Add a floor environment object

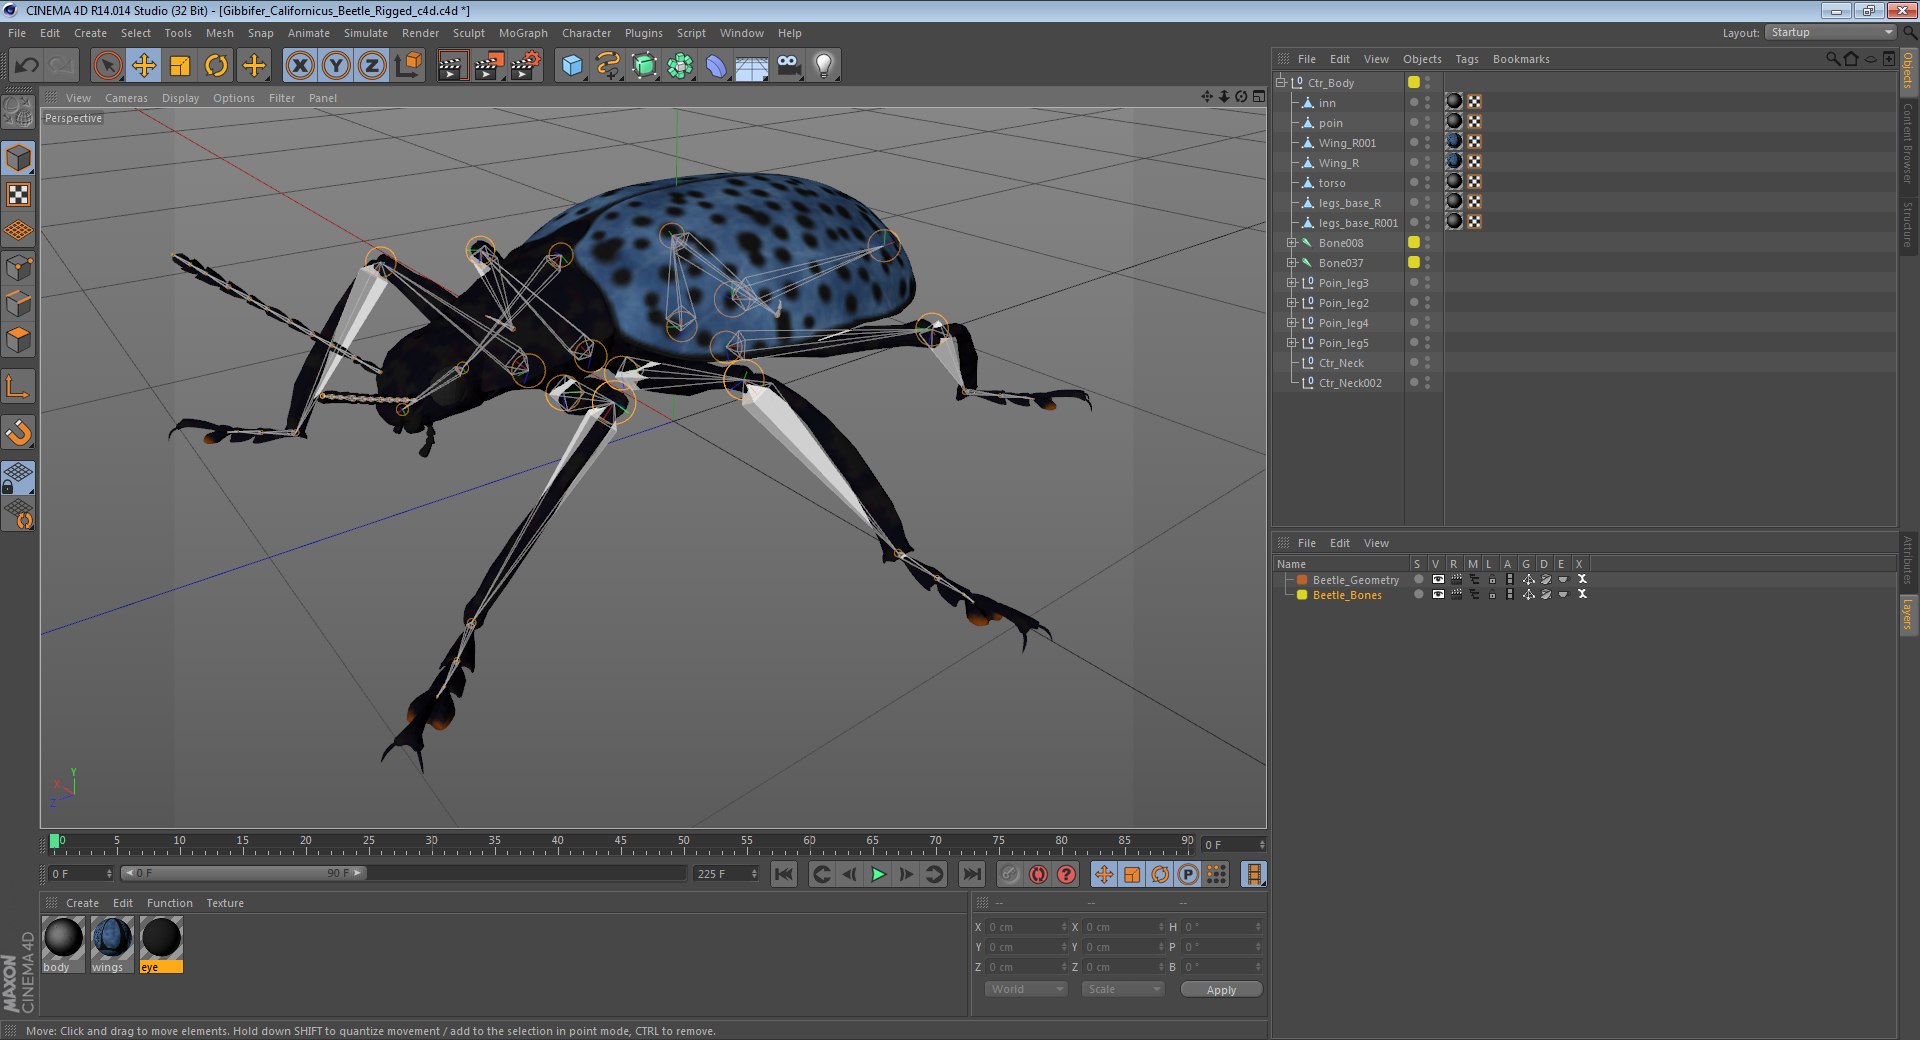(751, 66)
